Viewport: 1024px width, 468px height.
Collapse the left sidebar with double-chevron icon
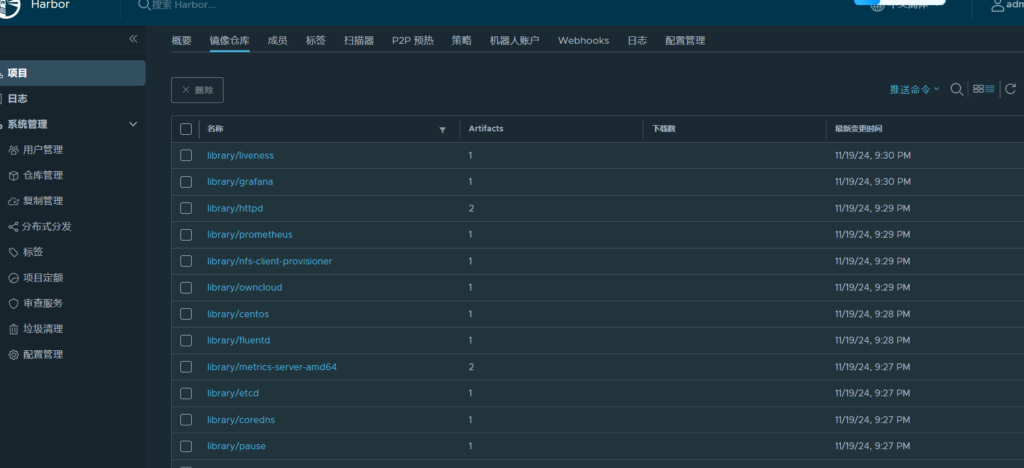133,39
